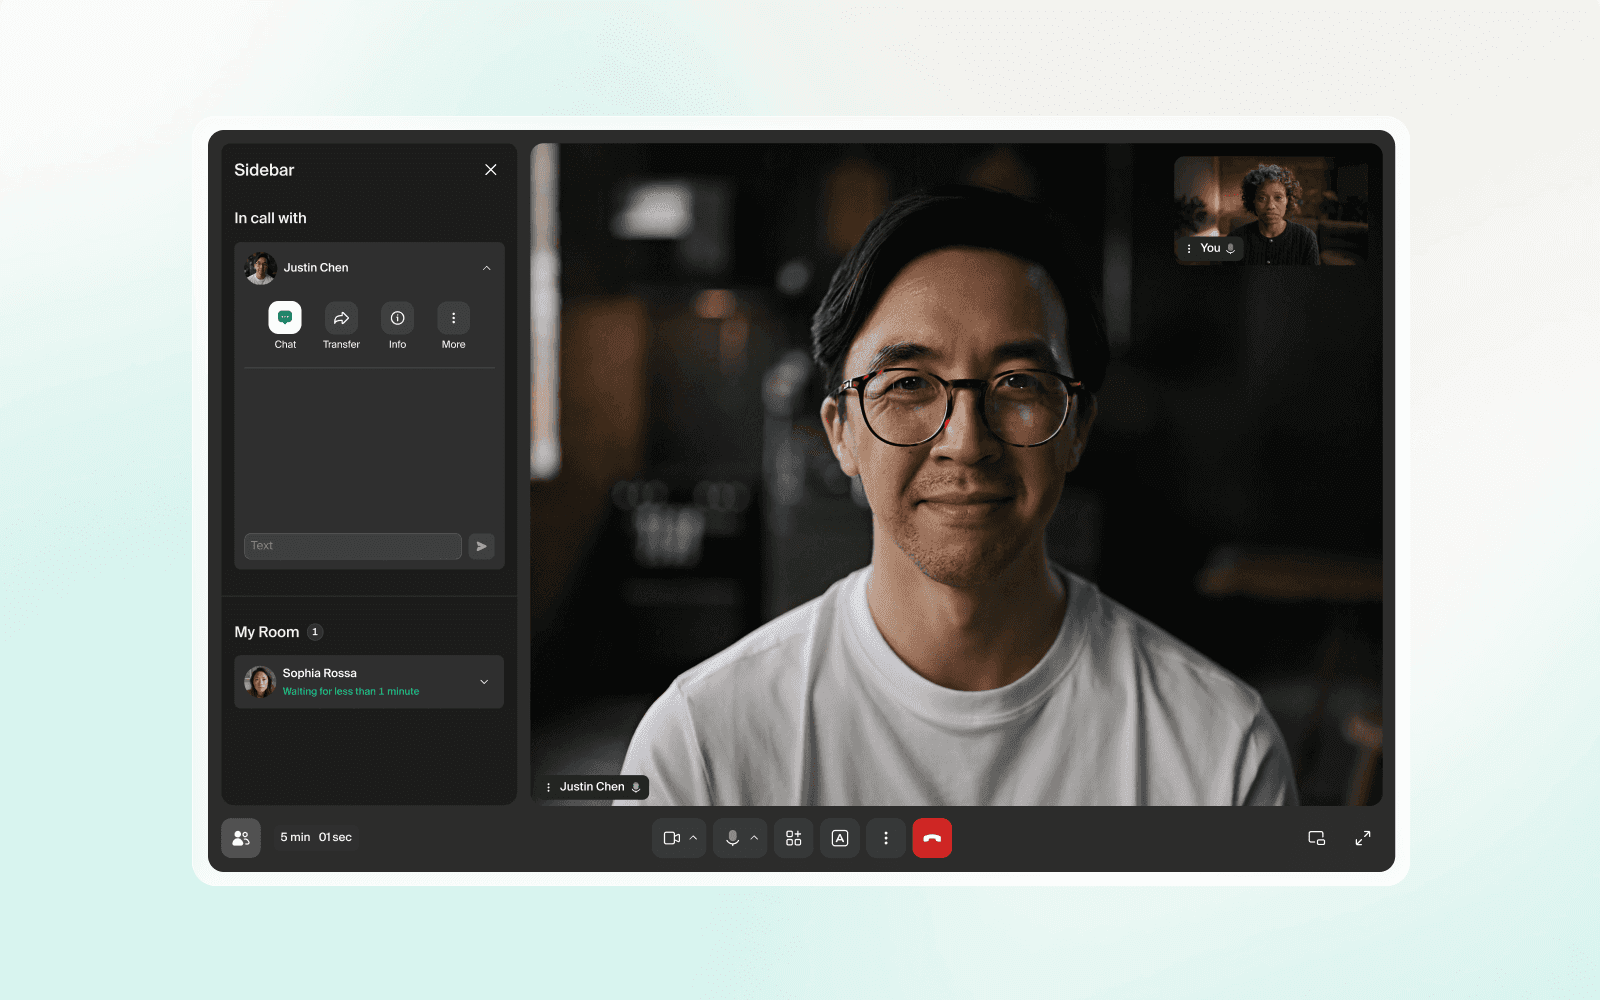Open the apps grid icon in call controls
The image size is (1600, 1000).
(x=793, y=838)
